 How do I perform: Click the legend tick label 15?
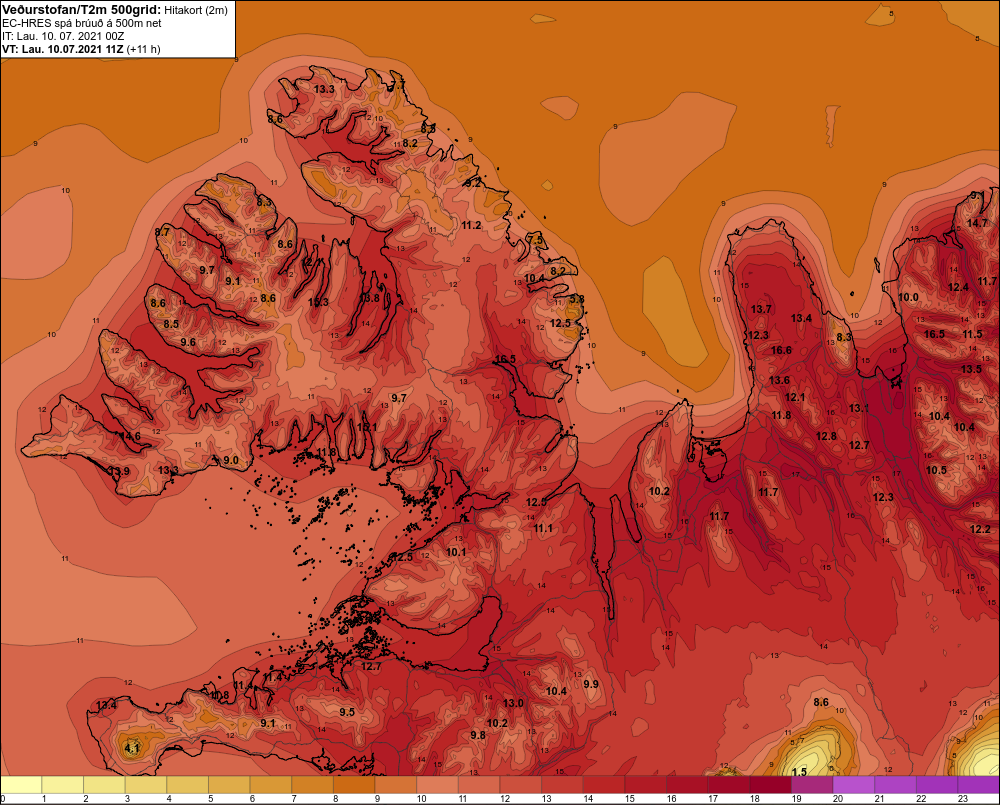(629, 799)
